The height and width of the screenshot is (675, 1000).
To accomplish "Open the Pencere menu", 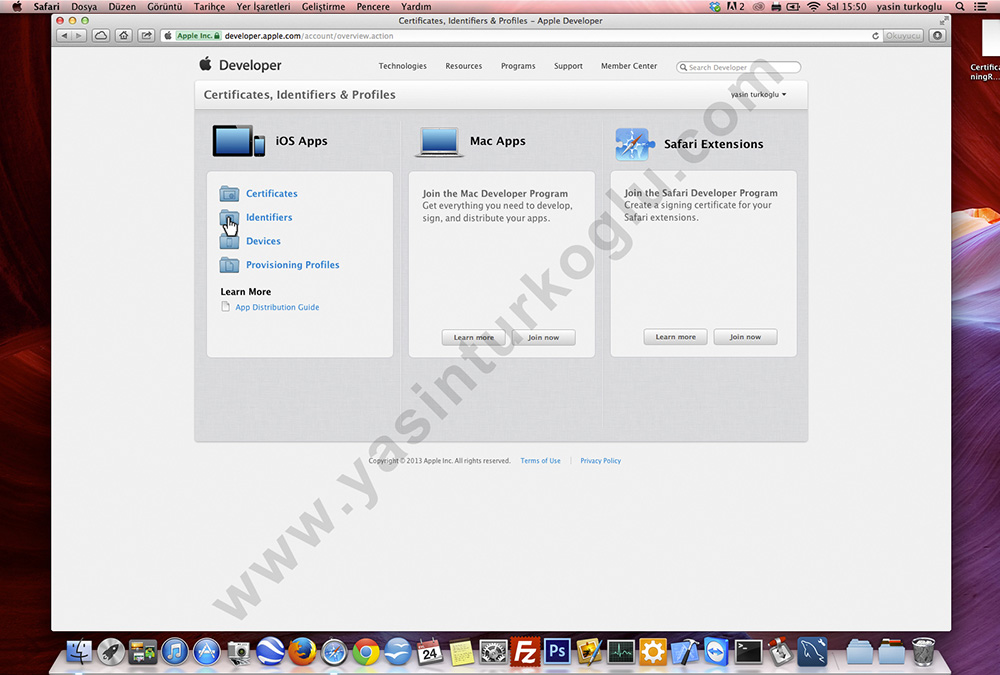I will click(373, 6).
